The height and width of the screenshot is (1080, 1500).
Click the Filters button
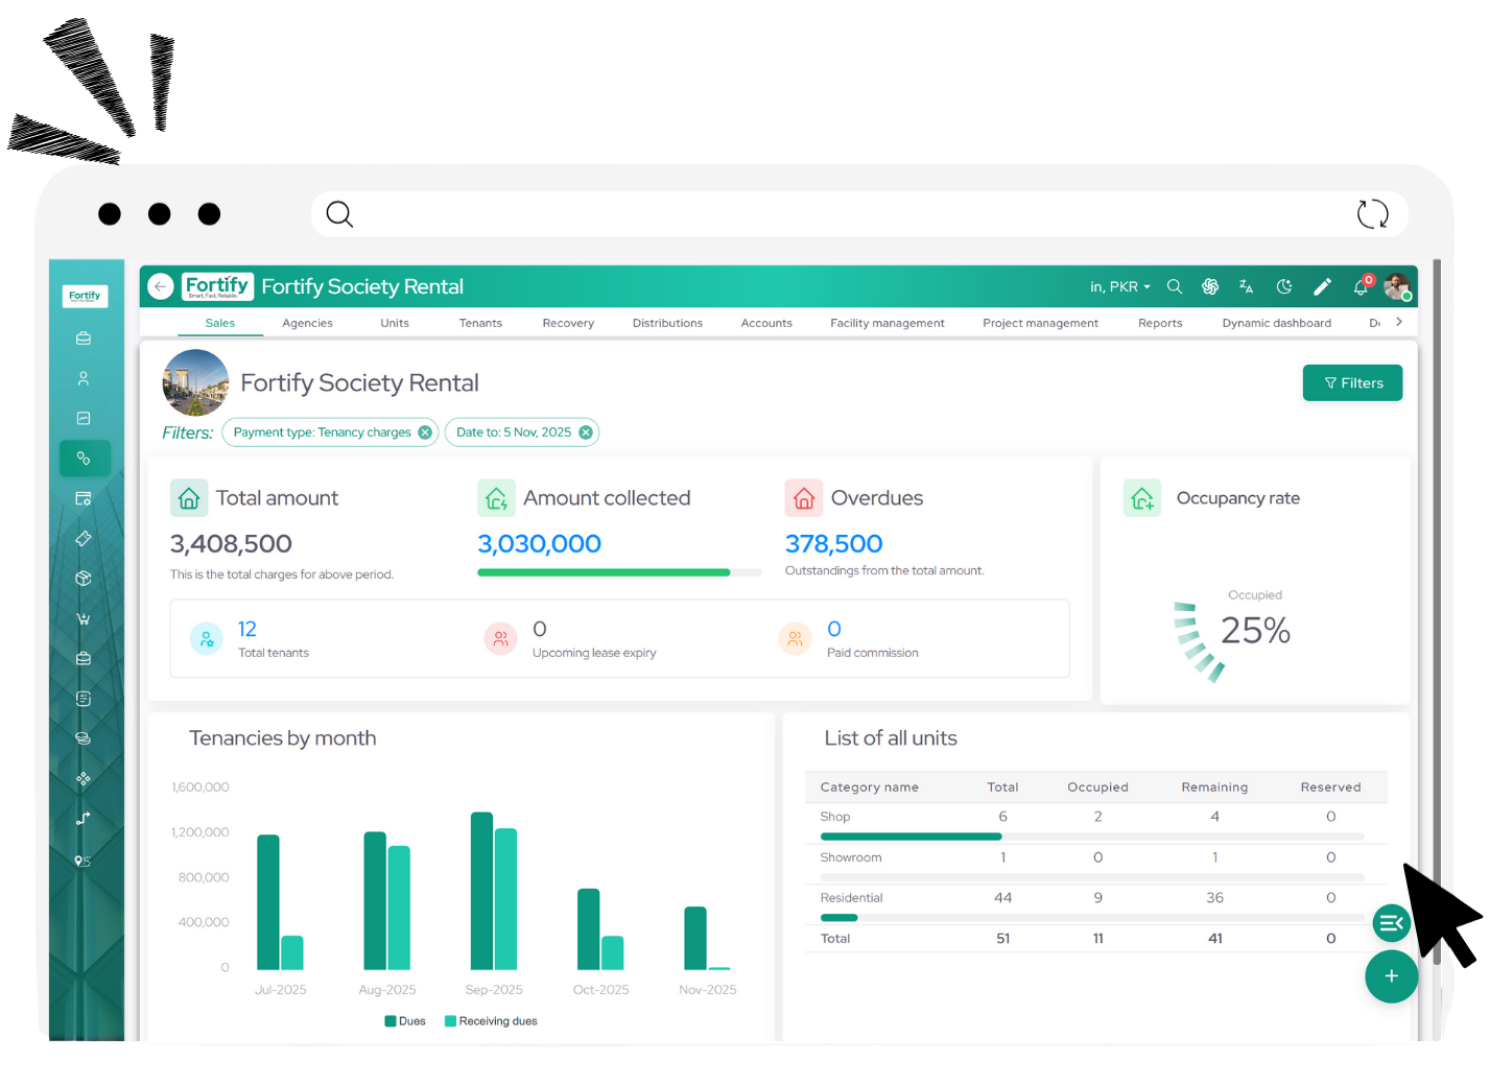click(x=1352, y=383)
